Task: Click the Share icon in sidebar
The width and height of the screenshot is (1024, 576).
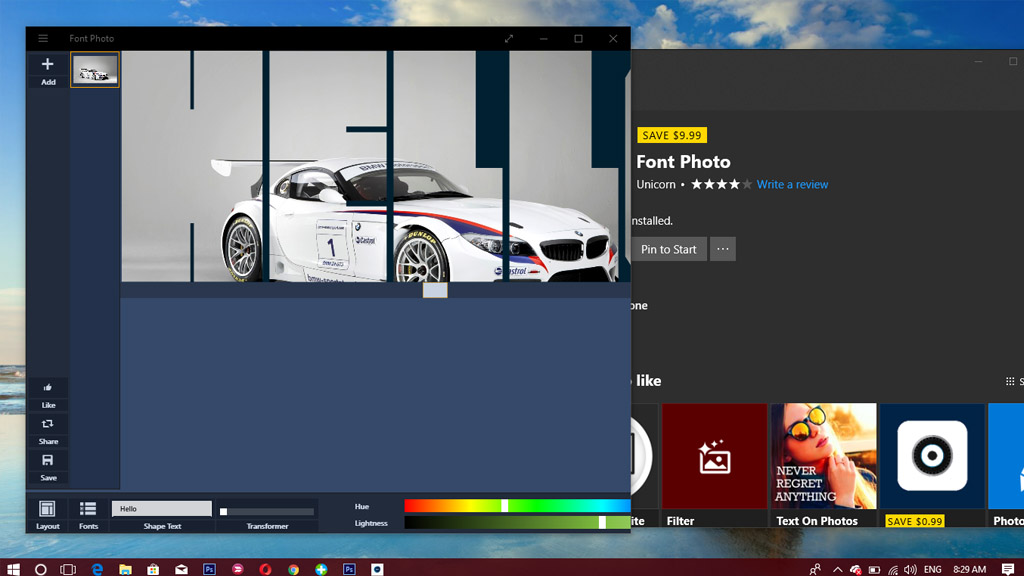Action: [x=48, y=424]
